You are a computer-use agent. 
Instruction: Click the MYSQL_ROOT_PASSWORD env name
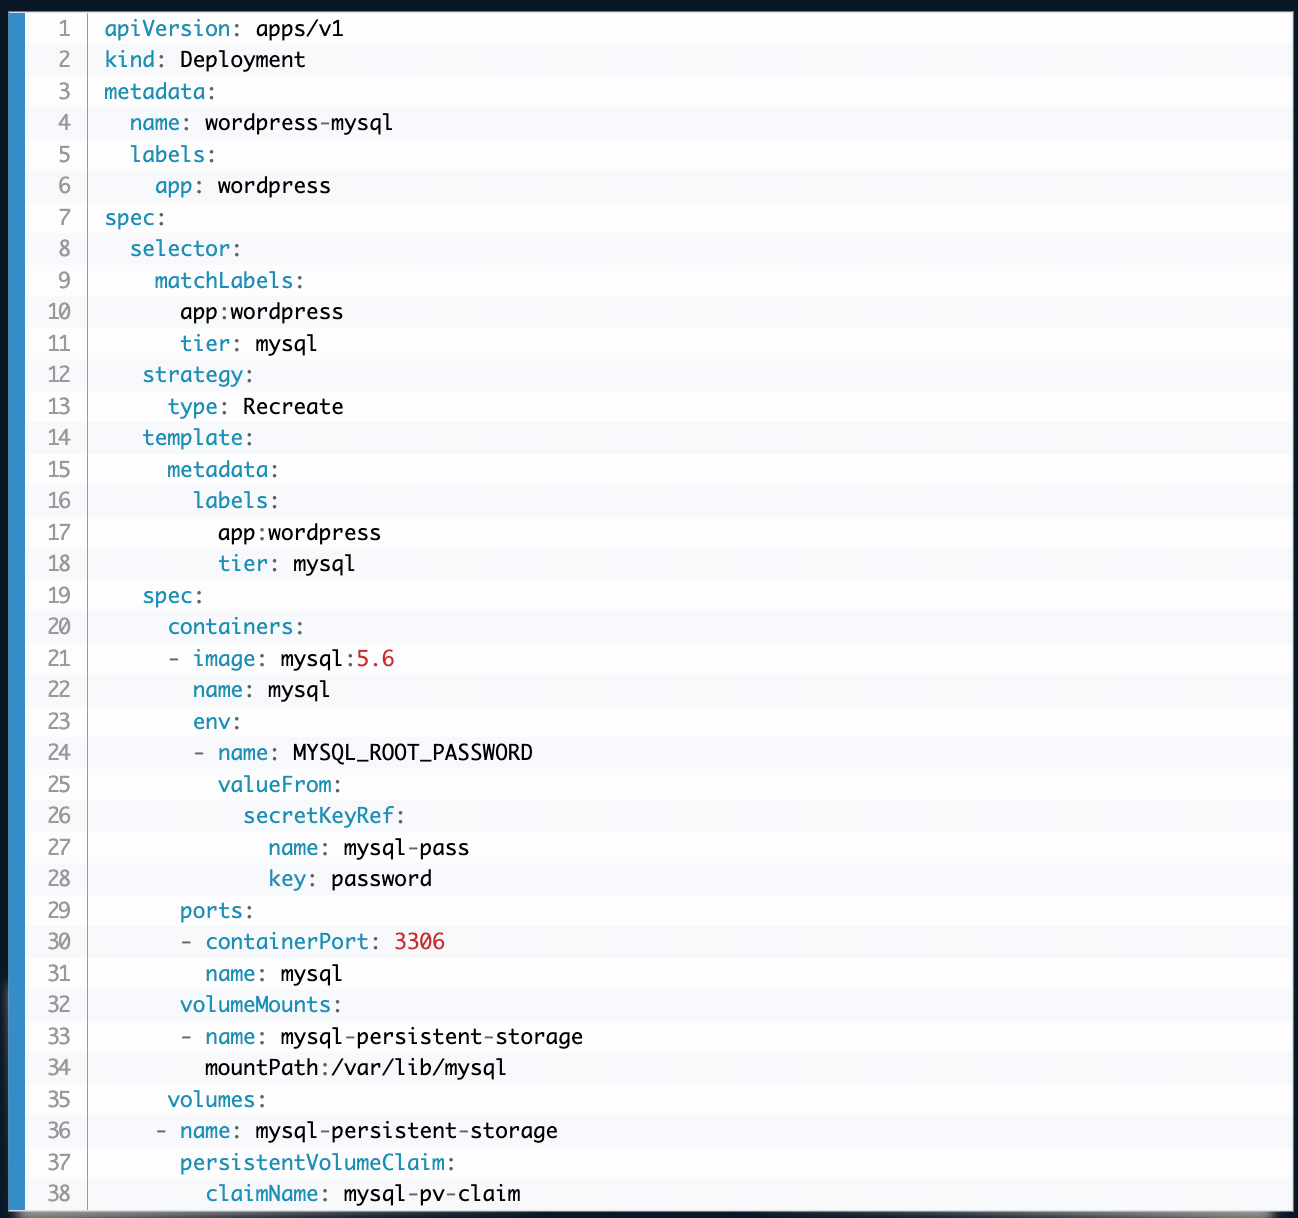(x=412, y=753)
